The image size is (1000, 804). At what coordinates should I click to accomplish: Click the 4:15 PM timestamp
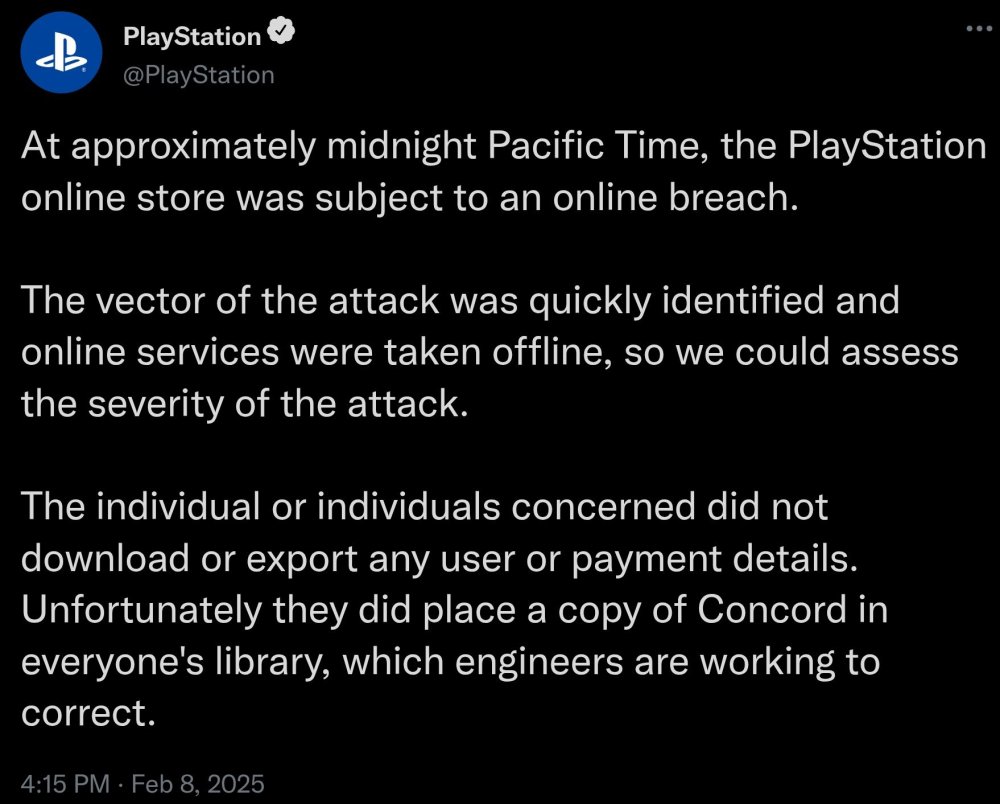[x=64, y=782]
